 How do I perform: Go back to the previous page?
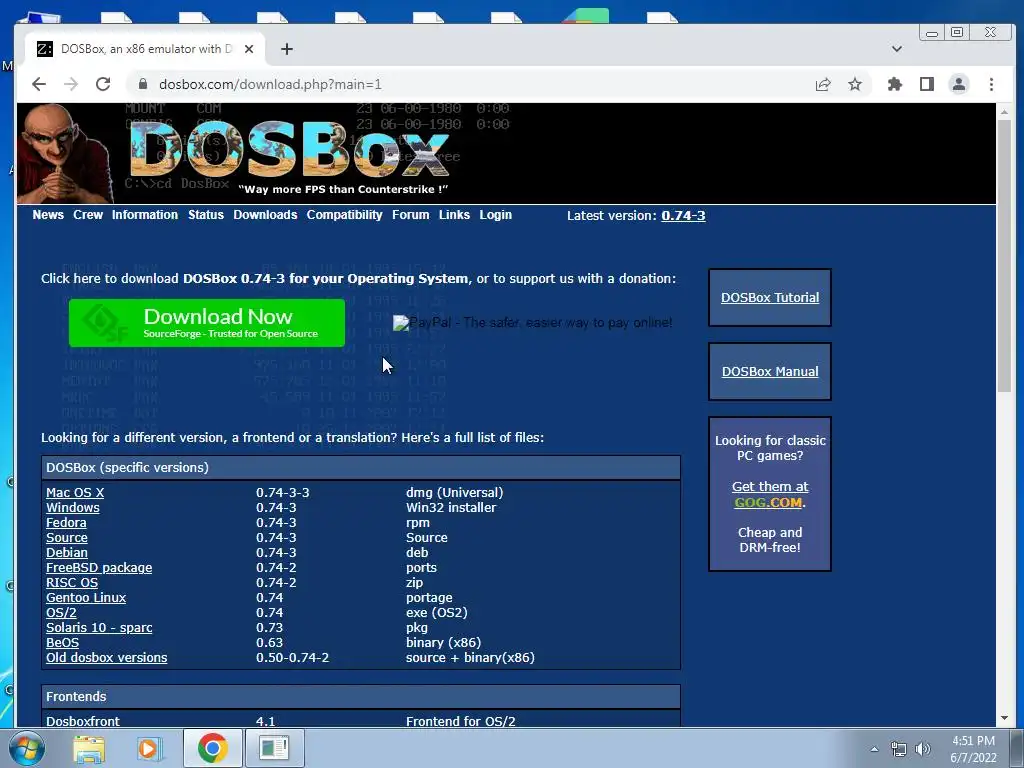tap(39, 84)
